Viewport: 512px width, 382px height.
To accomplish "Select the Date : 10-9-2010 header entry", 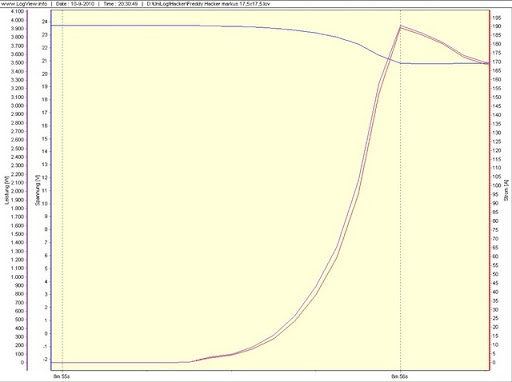I will pos(75,4).
